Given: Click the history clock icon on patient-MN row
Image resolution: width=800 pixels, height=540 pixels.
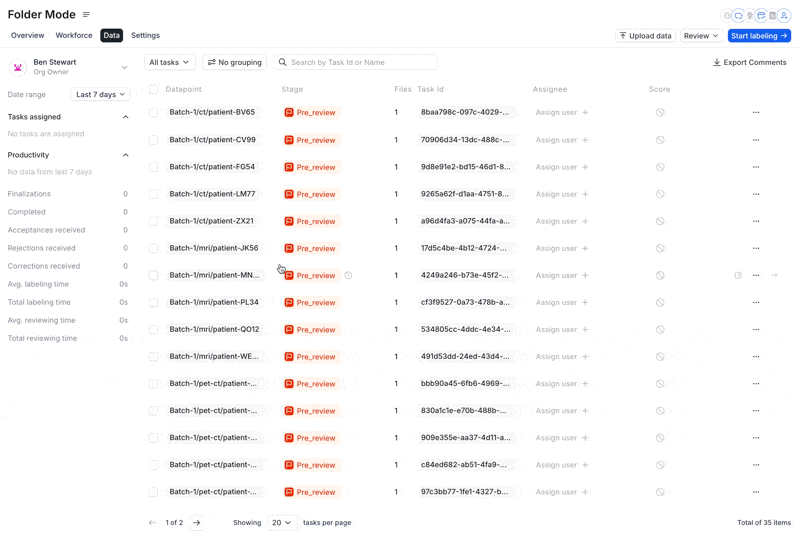Looking at the screenshot, I should 348,276.
